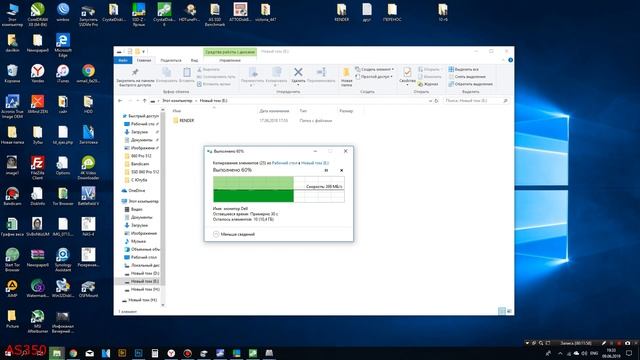Switch to the Главная ribbon tab
Image resolution: width=640 pixels, height=360 pixels.
click(144, 60)
